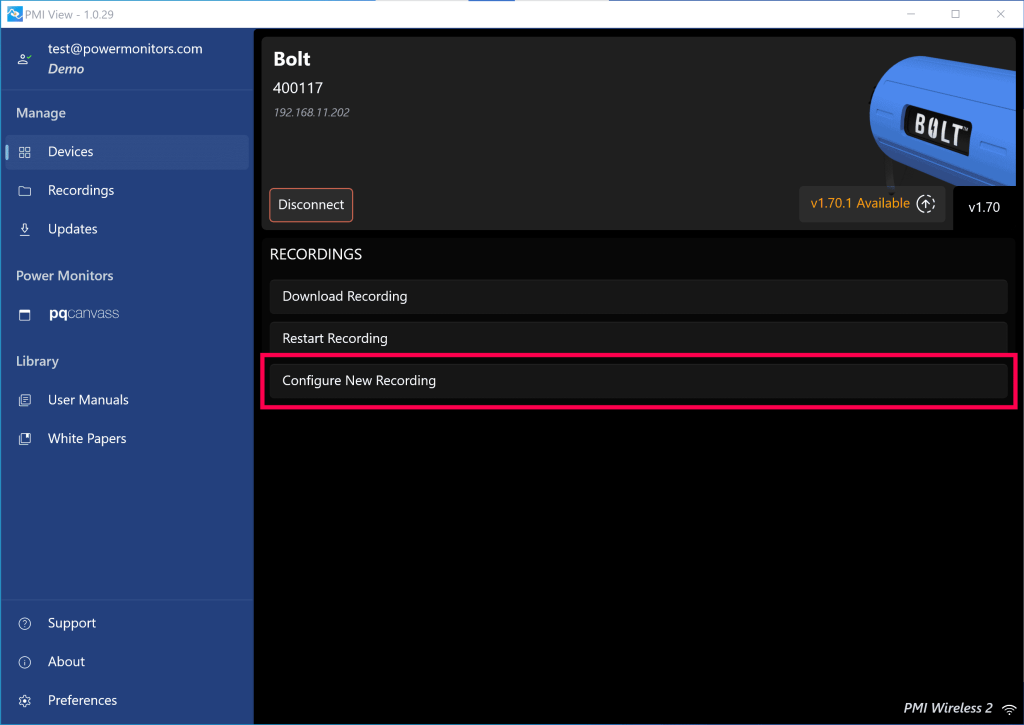Choose Restart Recording
The width and height of the screenshot is (1024, 725).
(x=638, y=338)
